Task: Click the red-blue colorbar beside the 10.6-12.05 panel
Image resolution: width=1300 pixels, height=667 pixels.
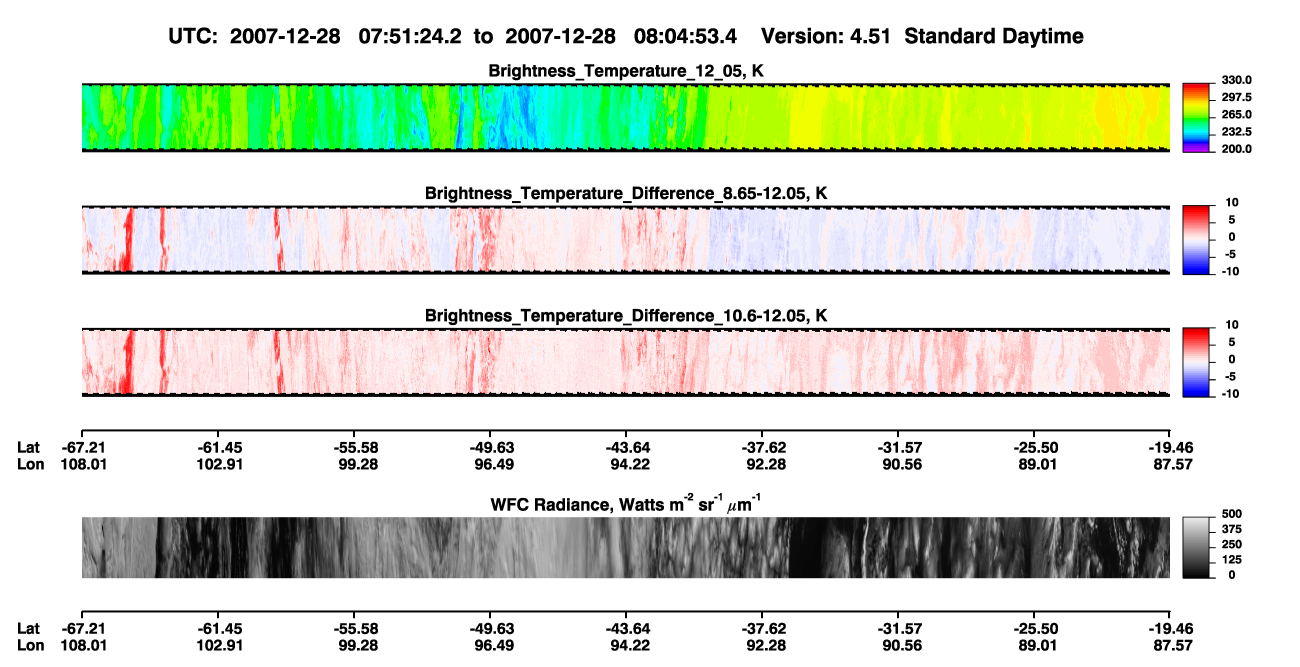Action: click(x=1196, y=362)
